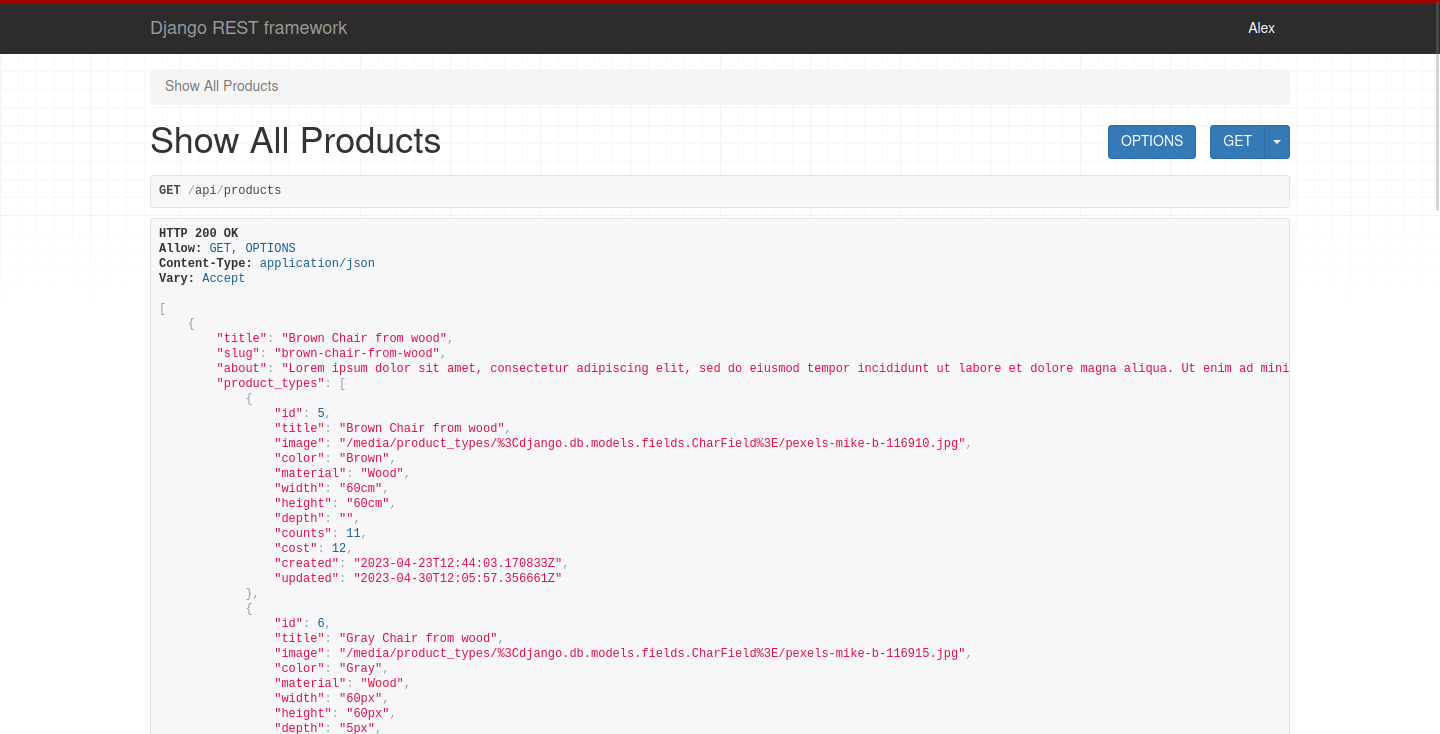1440x734 pixels.
Task: Open the pexels-mike-b-116915.jpg image link
Action: click(x=651, y=653)
